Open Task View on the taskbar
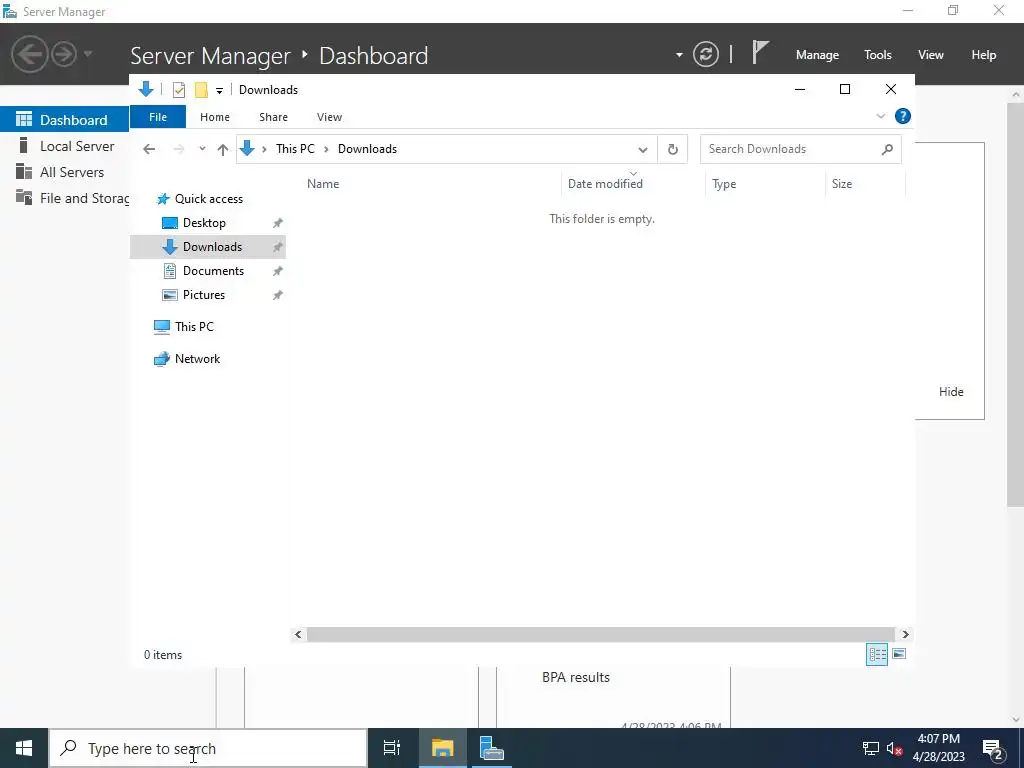This screenshot has width=1024, height=768. 392,748
